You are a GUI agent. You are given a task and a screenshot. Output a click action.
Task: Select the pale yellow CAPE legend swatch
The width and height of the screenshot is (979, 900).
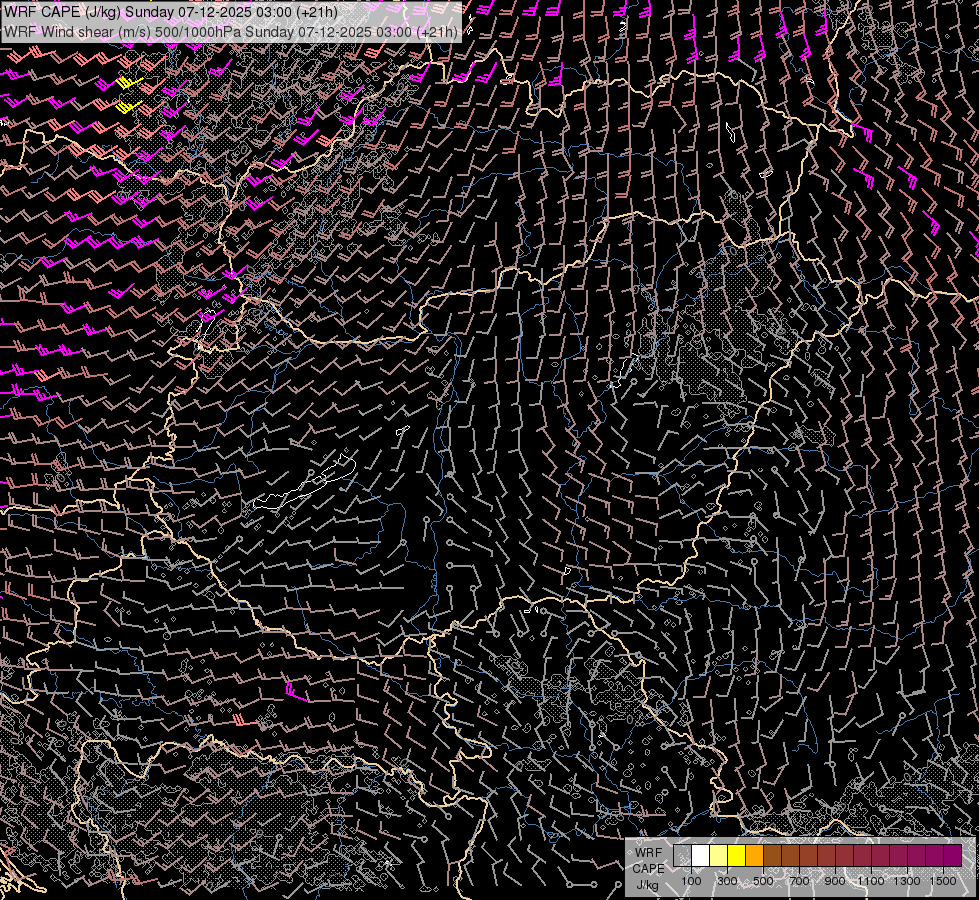pyautogui.click(x=719, y=855)
